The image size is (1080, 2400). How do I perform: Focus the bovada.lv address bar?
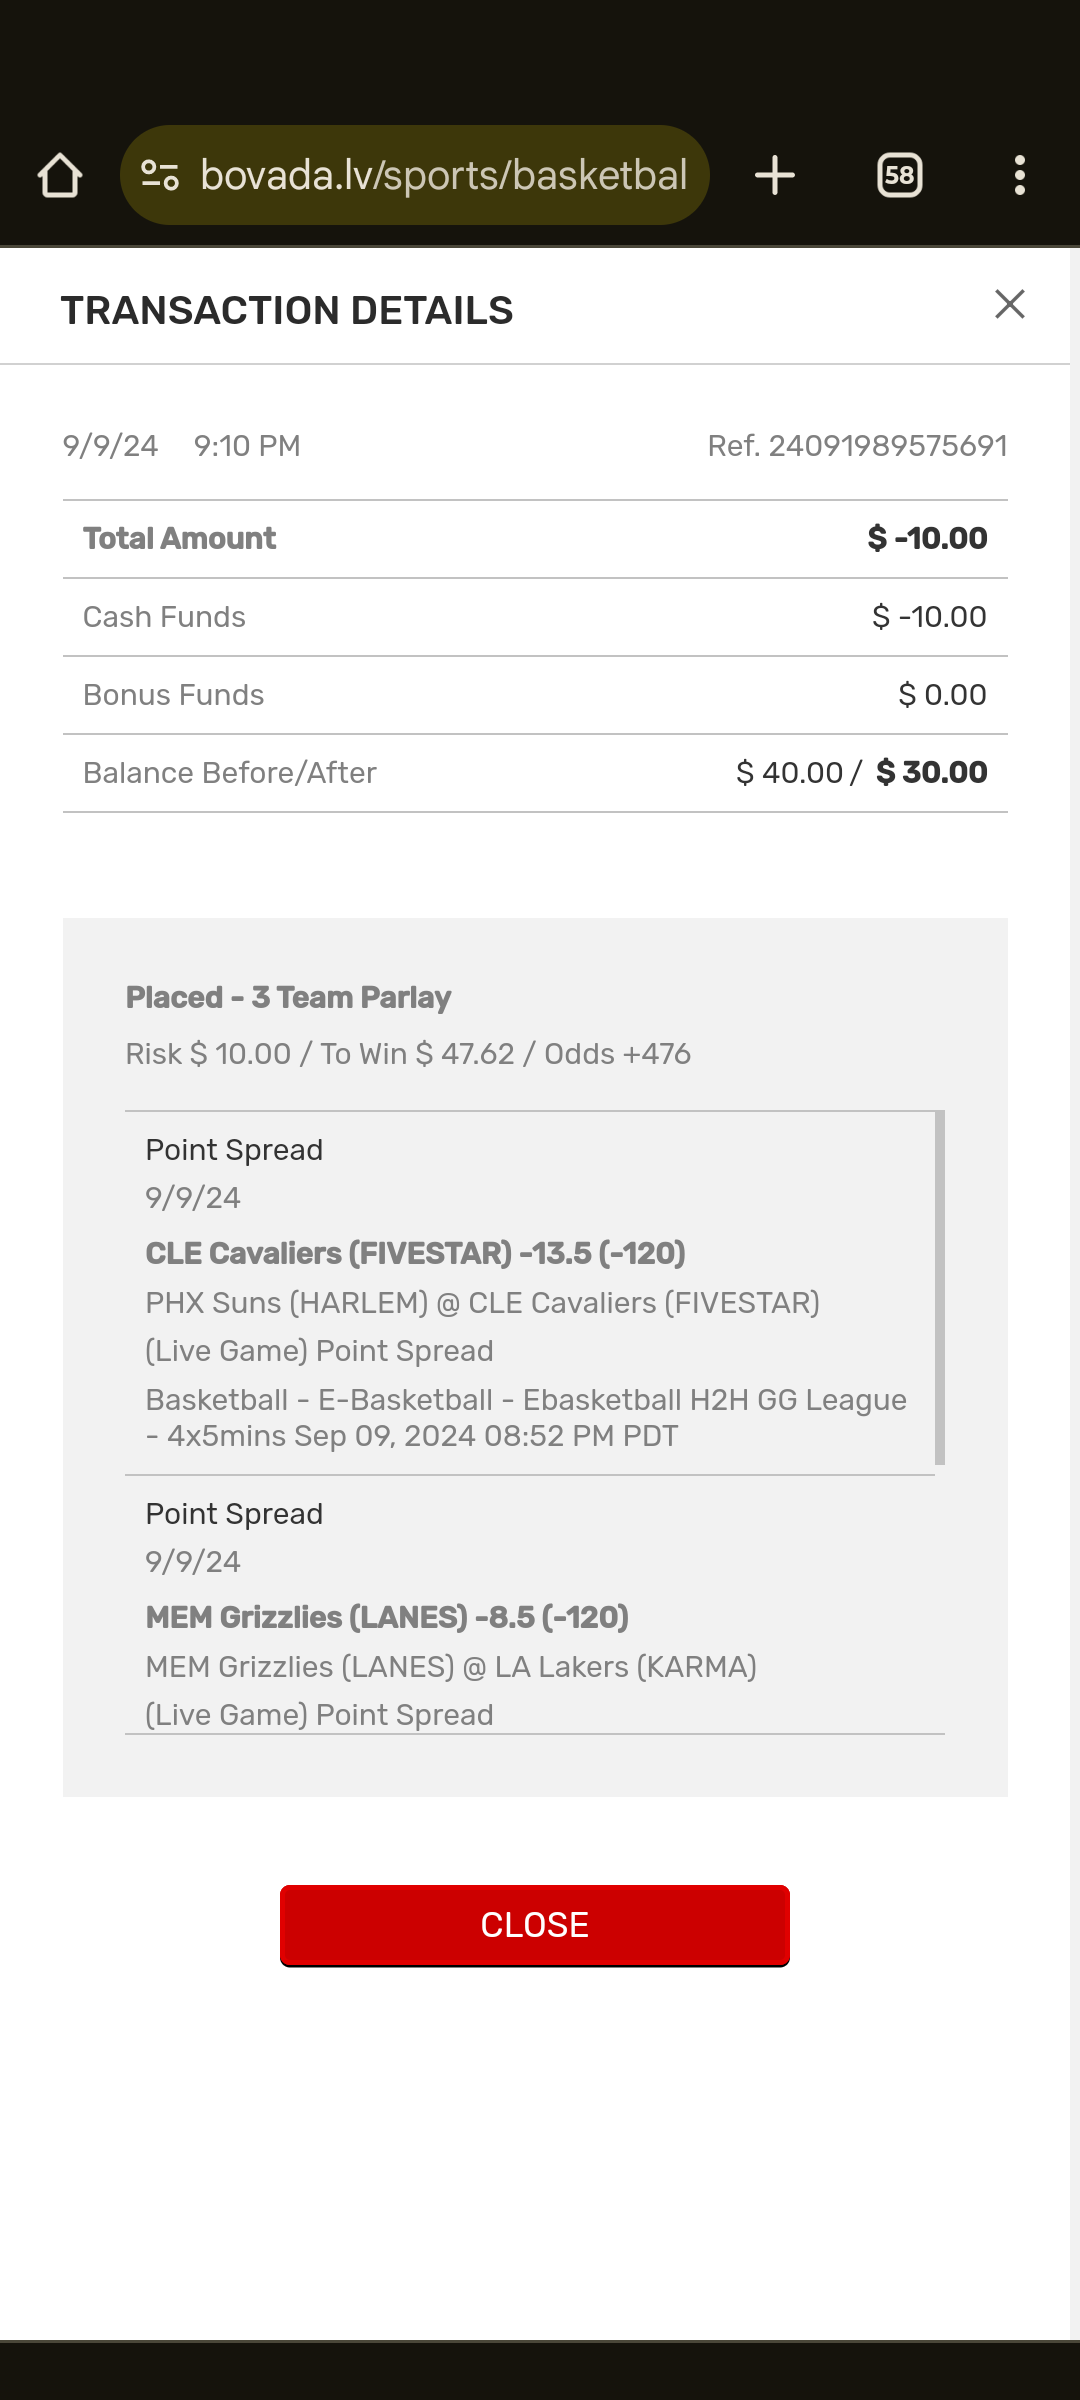pos(444,176)
